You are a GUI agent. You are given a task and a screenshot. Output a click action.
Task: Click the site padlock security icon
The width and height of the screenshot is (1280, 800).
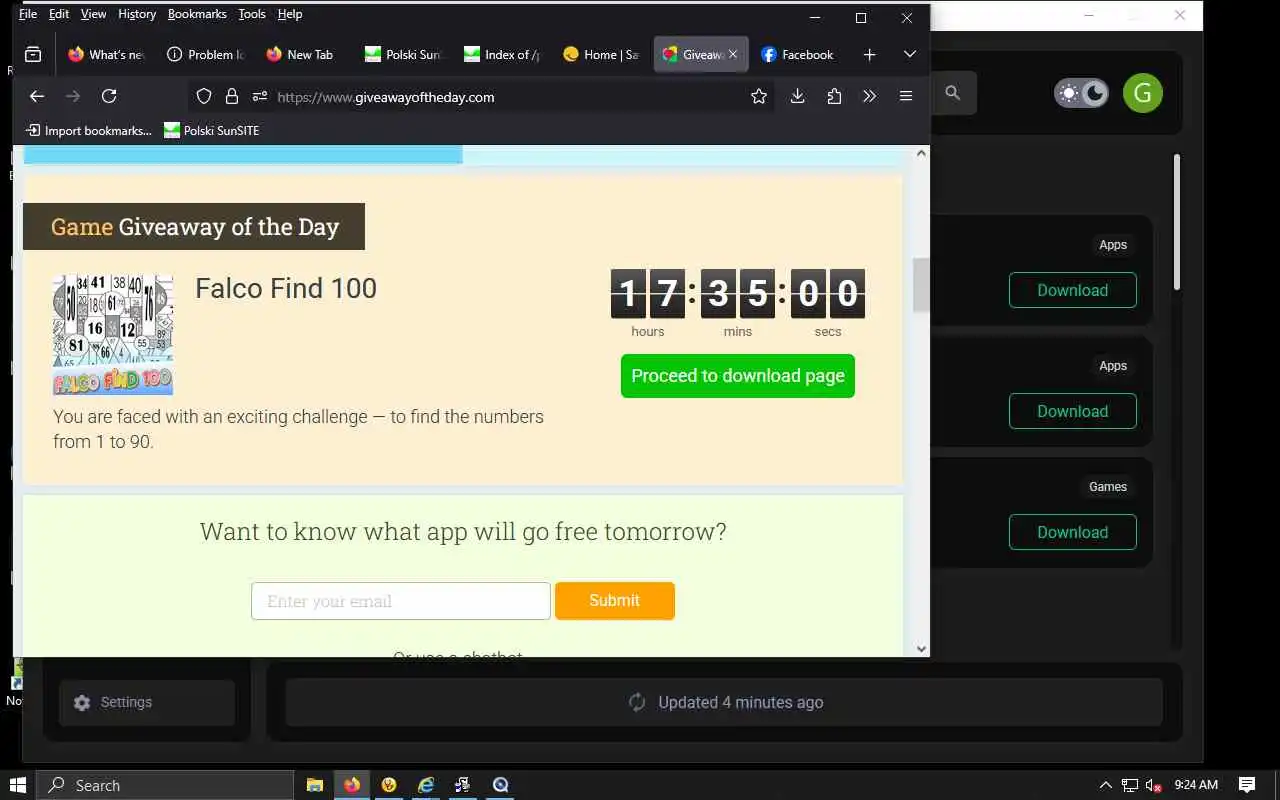coord(232,96)
